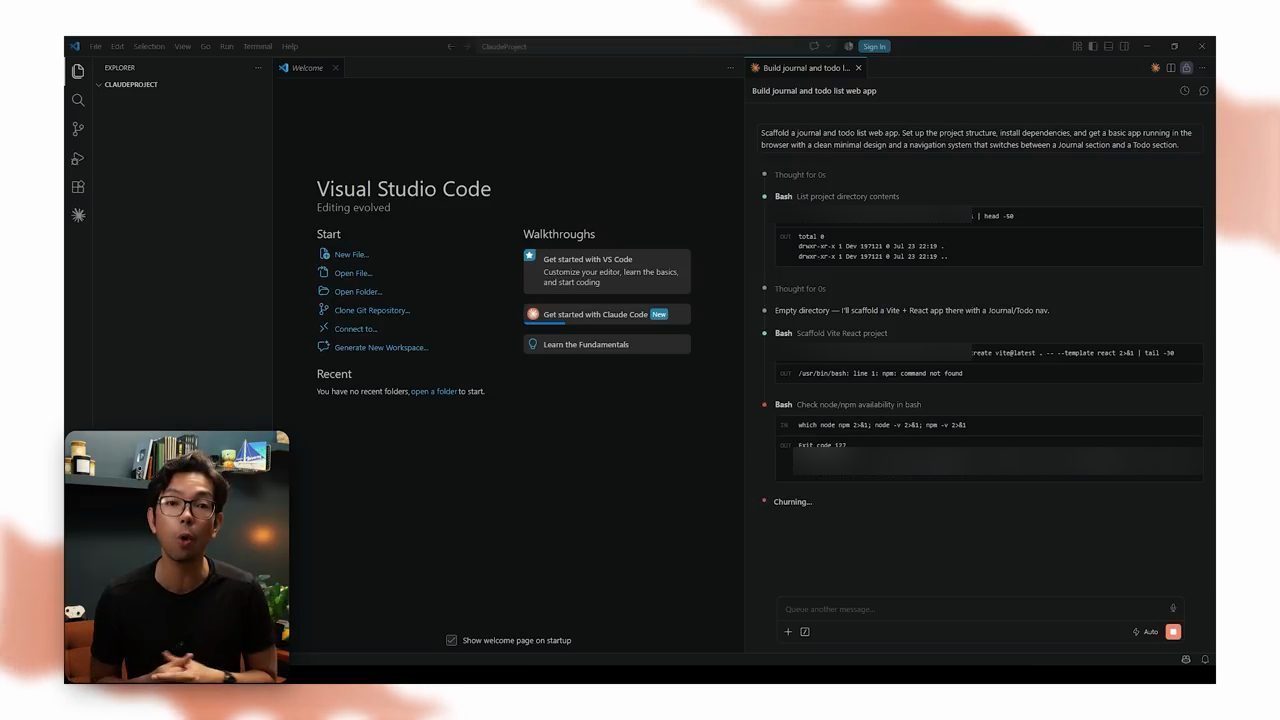
Task: Switch to the Welcome tab
Action: [307, 68]
